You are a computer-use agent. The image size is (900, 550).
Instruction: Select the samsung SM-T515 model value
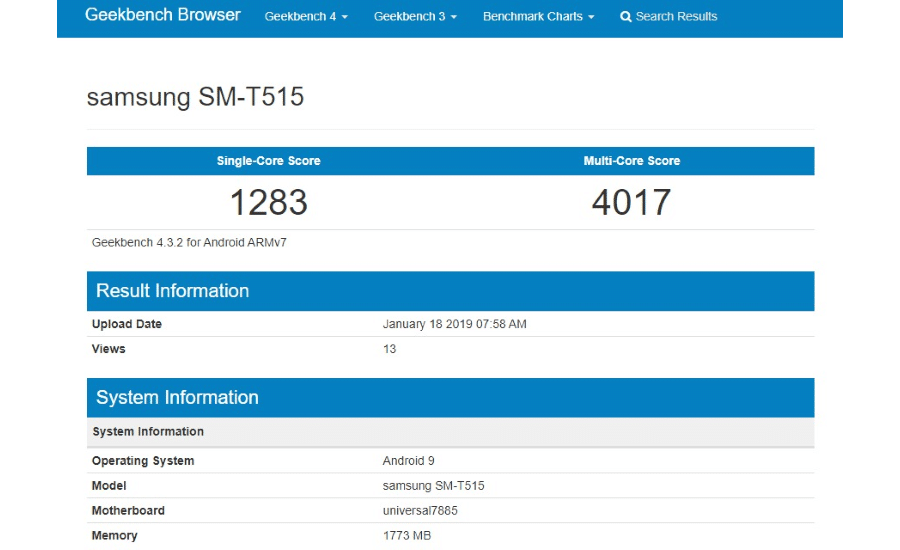(433, 486)
